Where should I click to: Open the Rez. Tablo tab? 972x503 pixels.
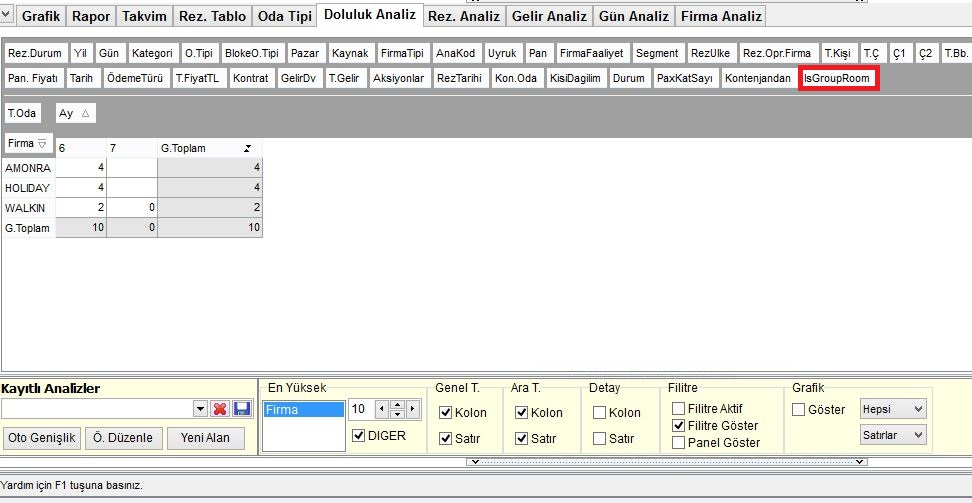pyautogui.click(x=213, y=16)
